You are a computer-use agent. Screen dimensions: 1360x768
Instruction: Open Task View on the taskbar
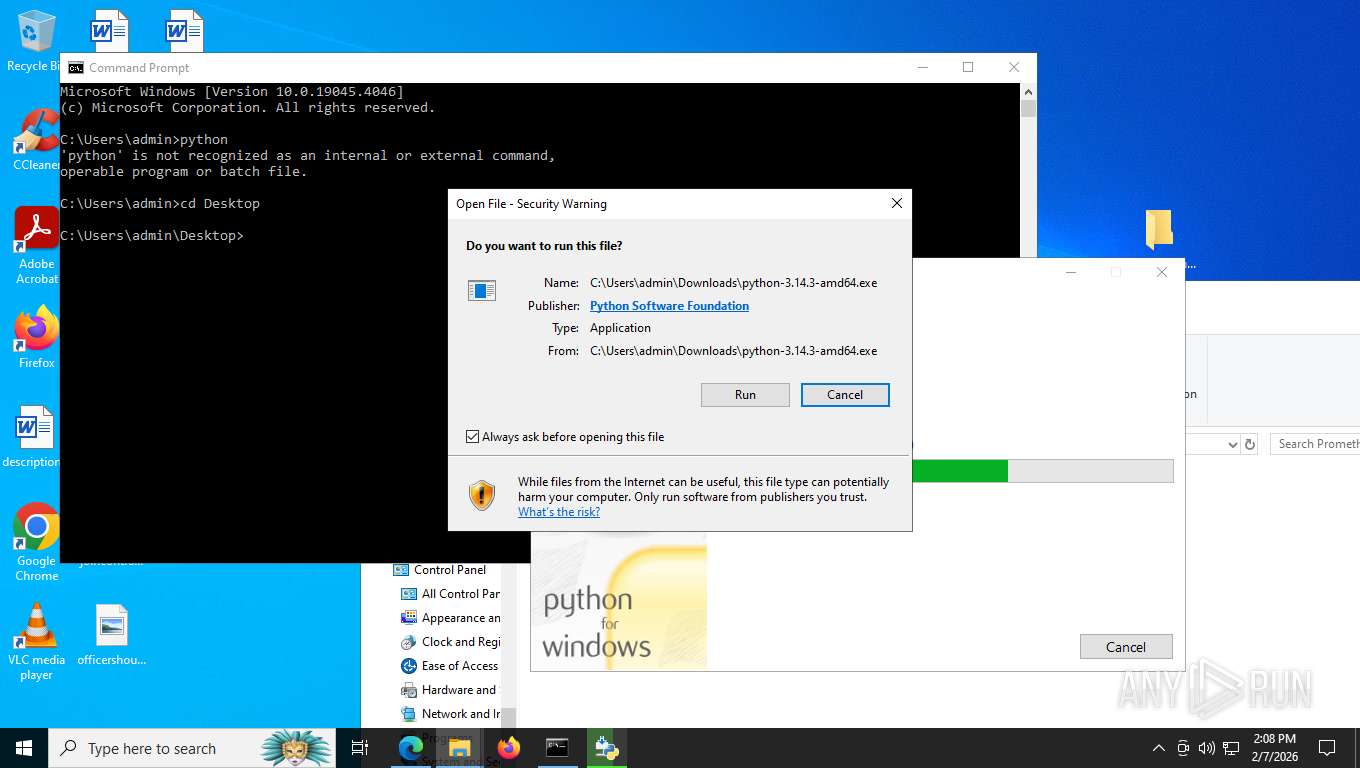[360, 748]
